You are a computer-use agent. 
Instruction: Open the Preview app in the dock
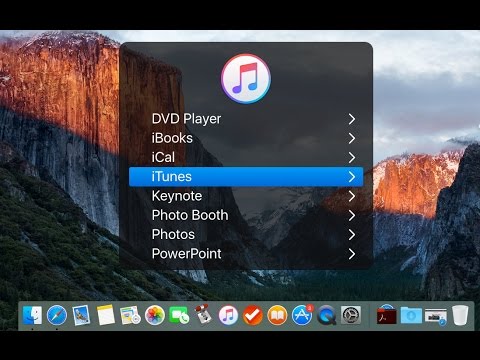click(x=81, y=315)
